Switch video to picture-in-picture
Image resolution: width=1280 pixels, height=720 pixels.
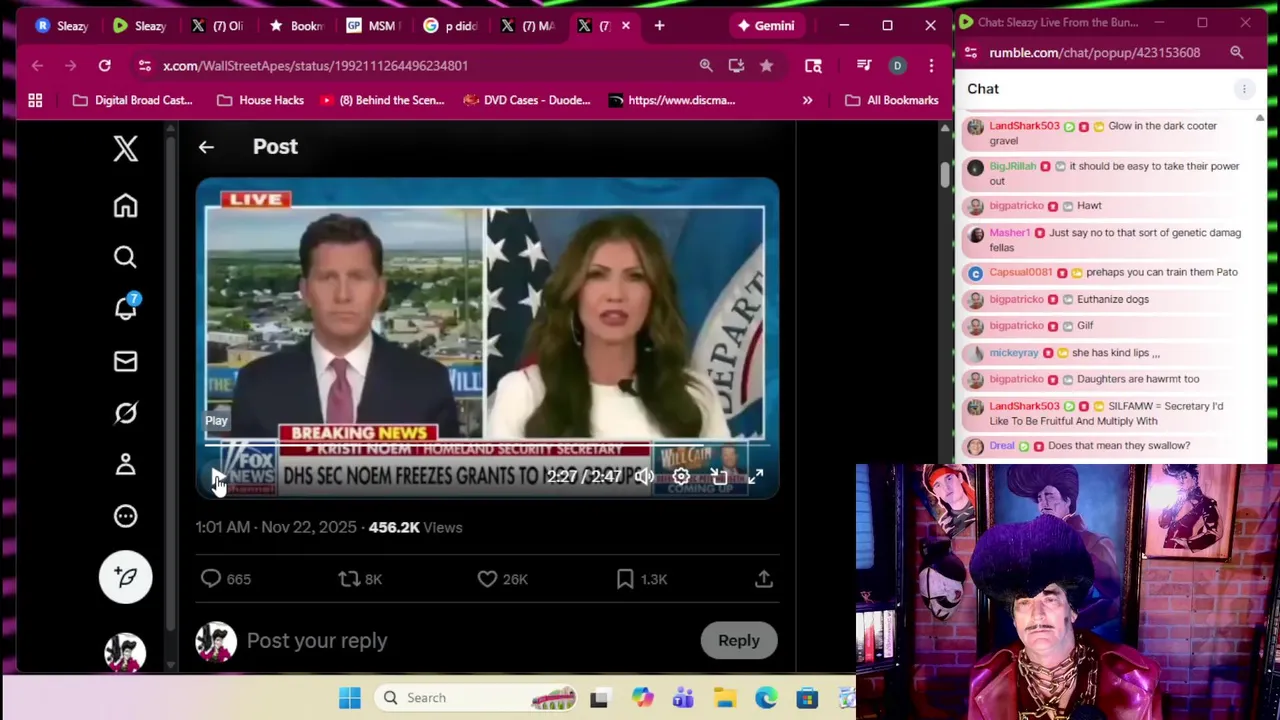point(718,477)
